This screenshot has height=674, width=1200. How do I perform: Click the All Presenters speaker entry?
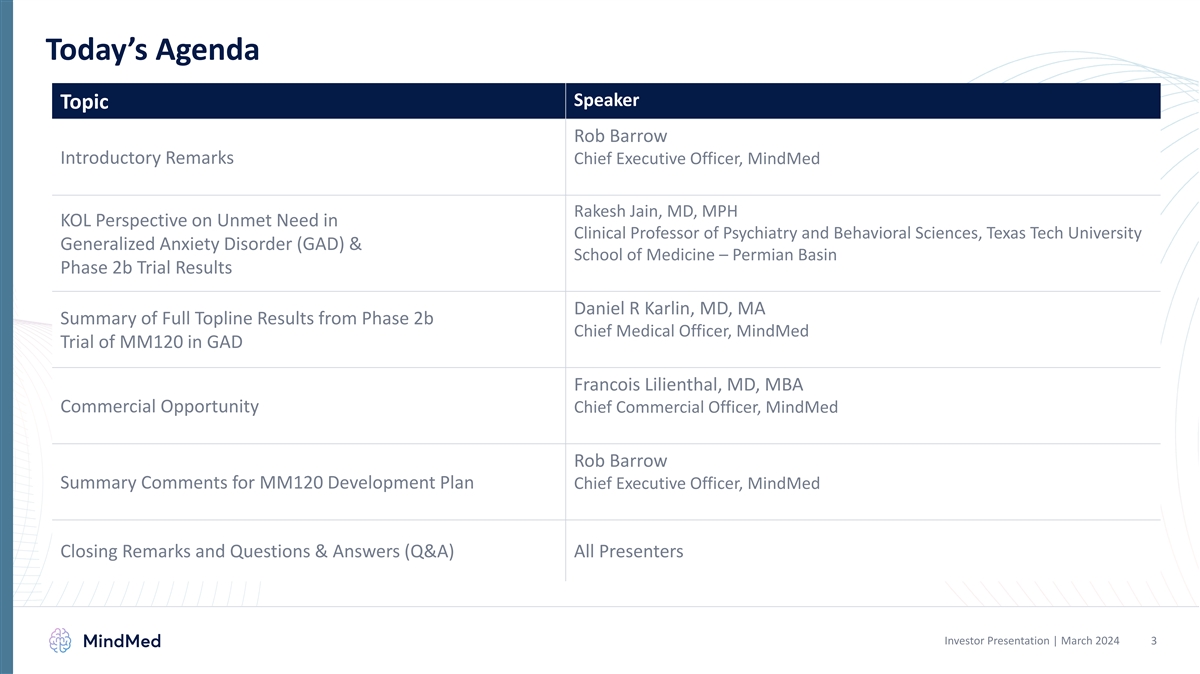pyautogui.click(x=628, y=551)
